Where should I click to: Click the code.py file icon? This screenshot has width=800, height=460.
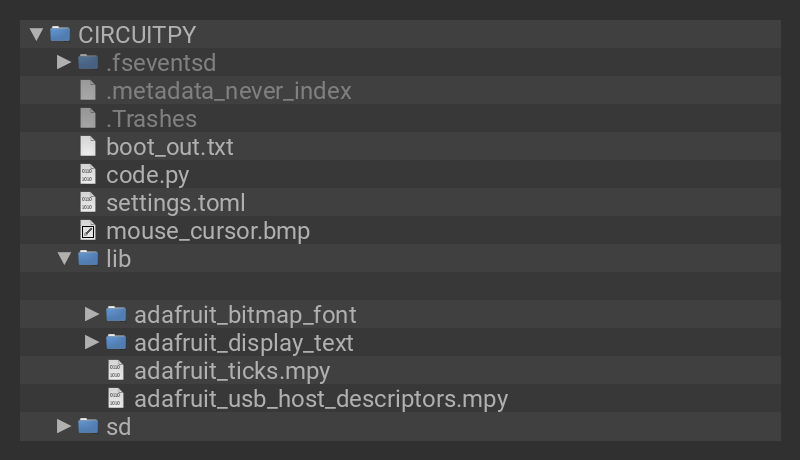coord(88,174)
